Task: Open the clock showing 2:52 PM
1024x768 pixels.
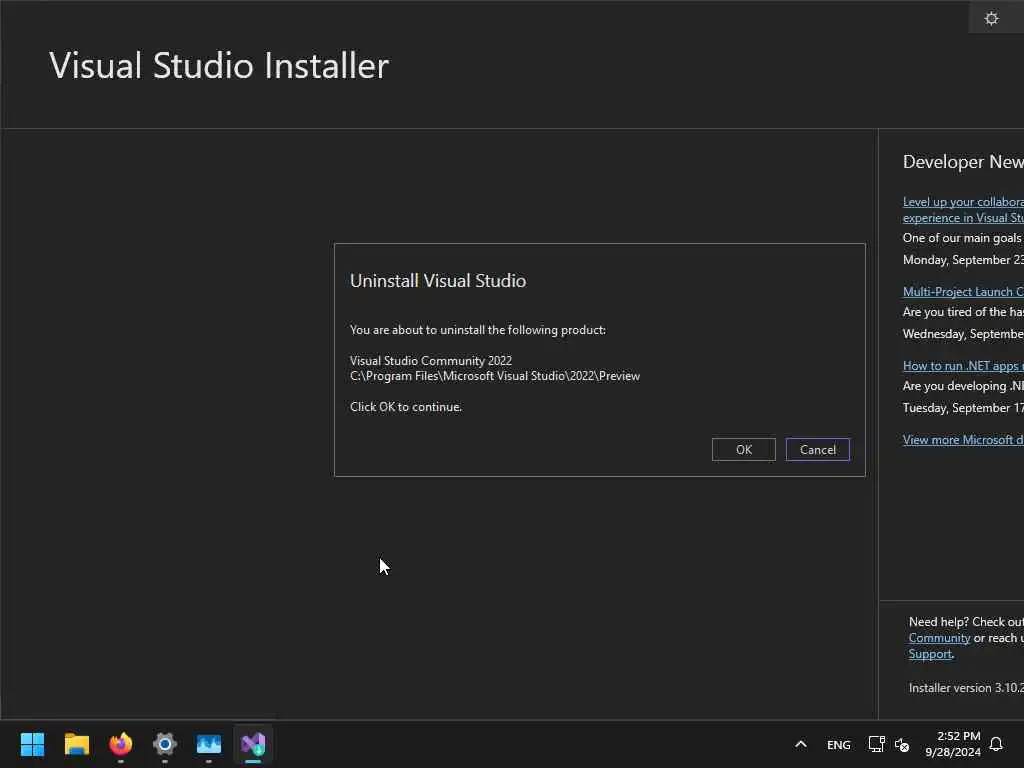Action: (953, 744)
